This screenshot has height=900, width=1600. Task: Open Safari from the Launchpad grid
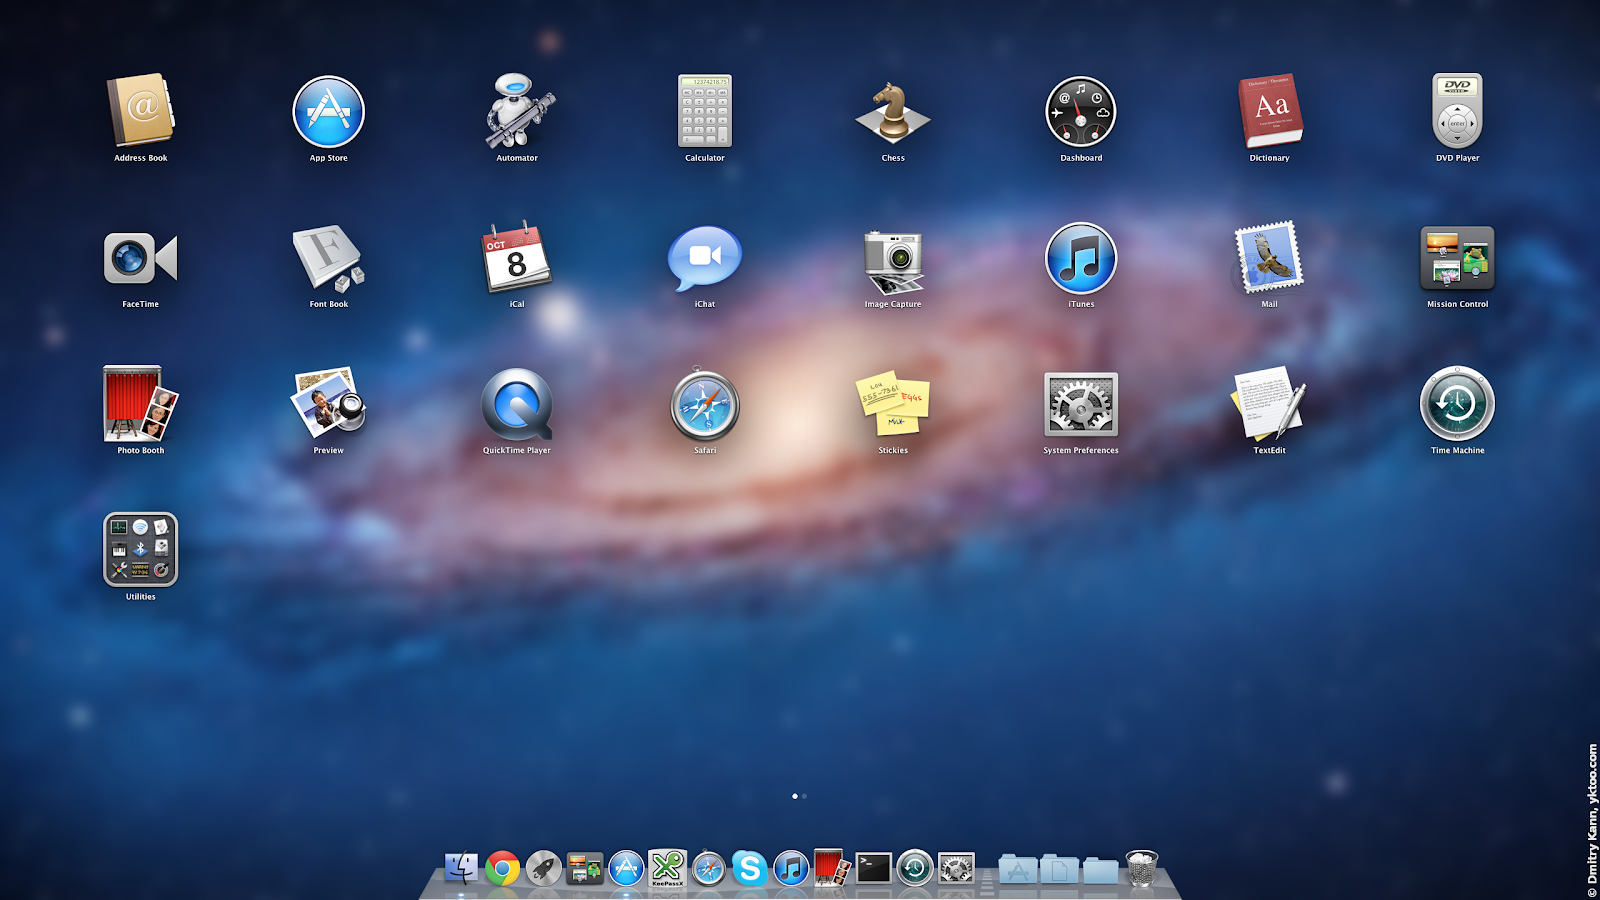tap(705, 405)
